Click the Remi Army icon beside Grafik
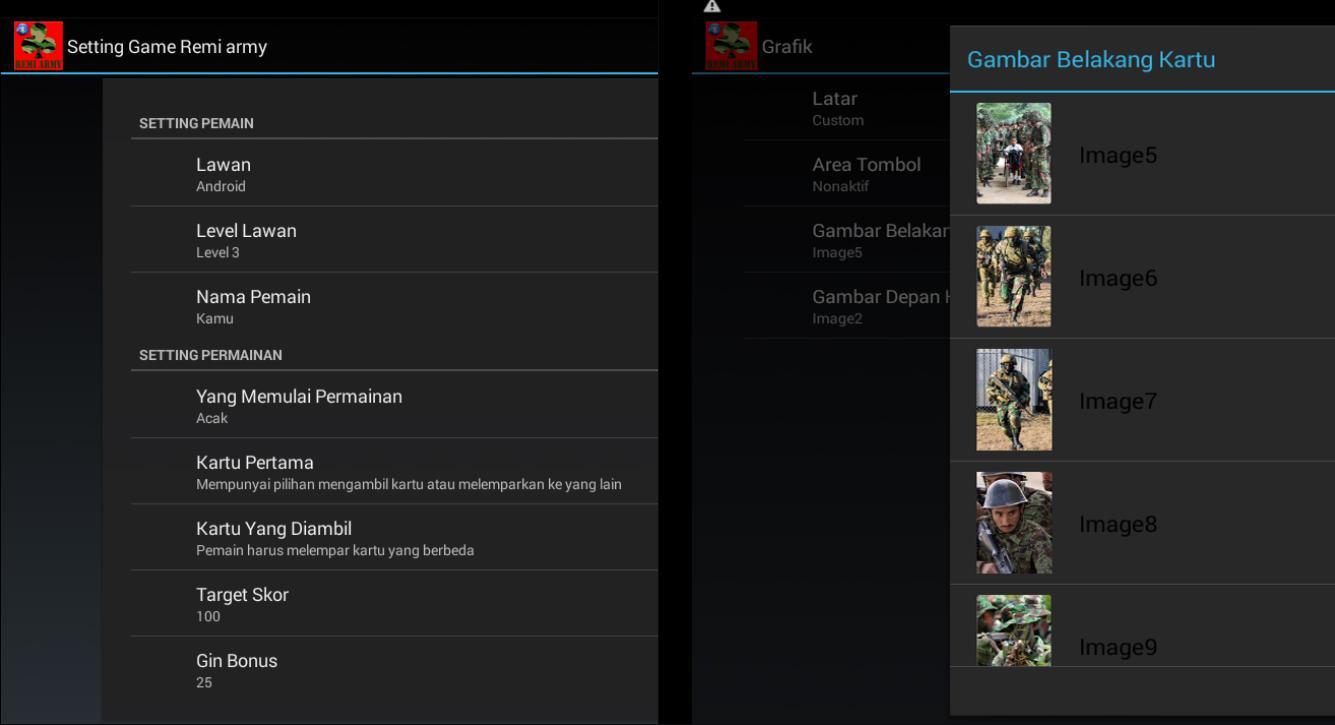This screenshot has width=1335, height=725. tap(731, 46)
